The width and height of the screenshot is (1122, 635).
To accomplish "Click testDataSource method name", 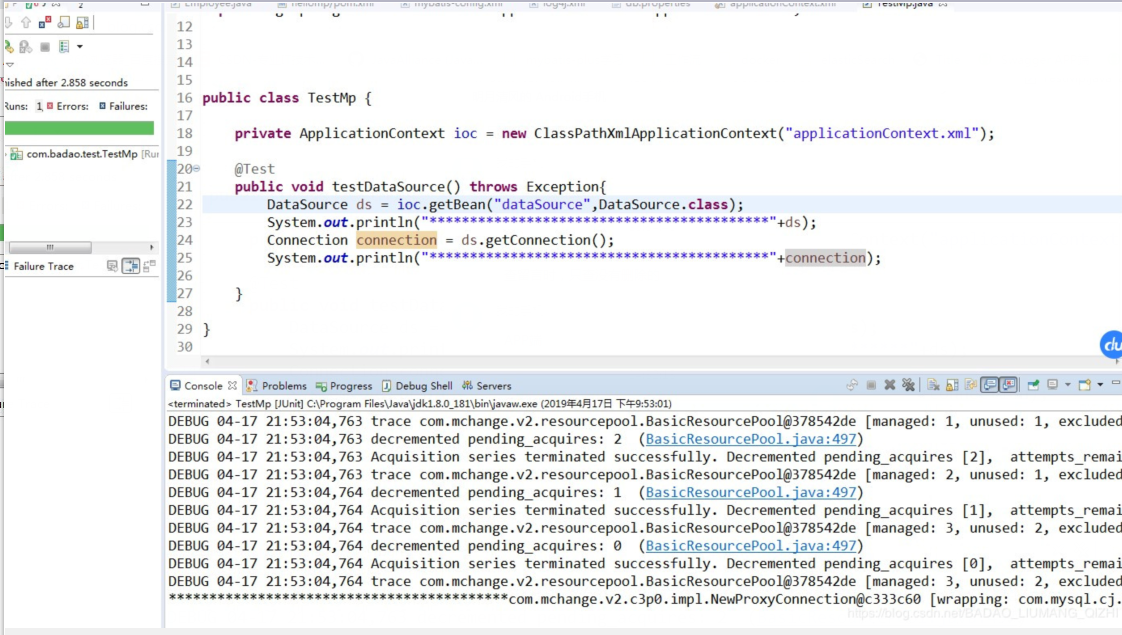I will click(388, 187).
